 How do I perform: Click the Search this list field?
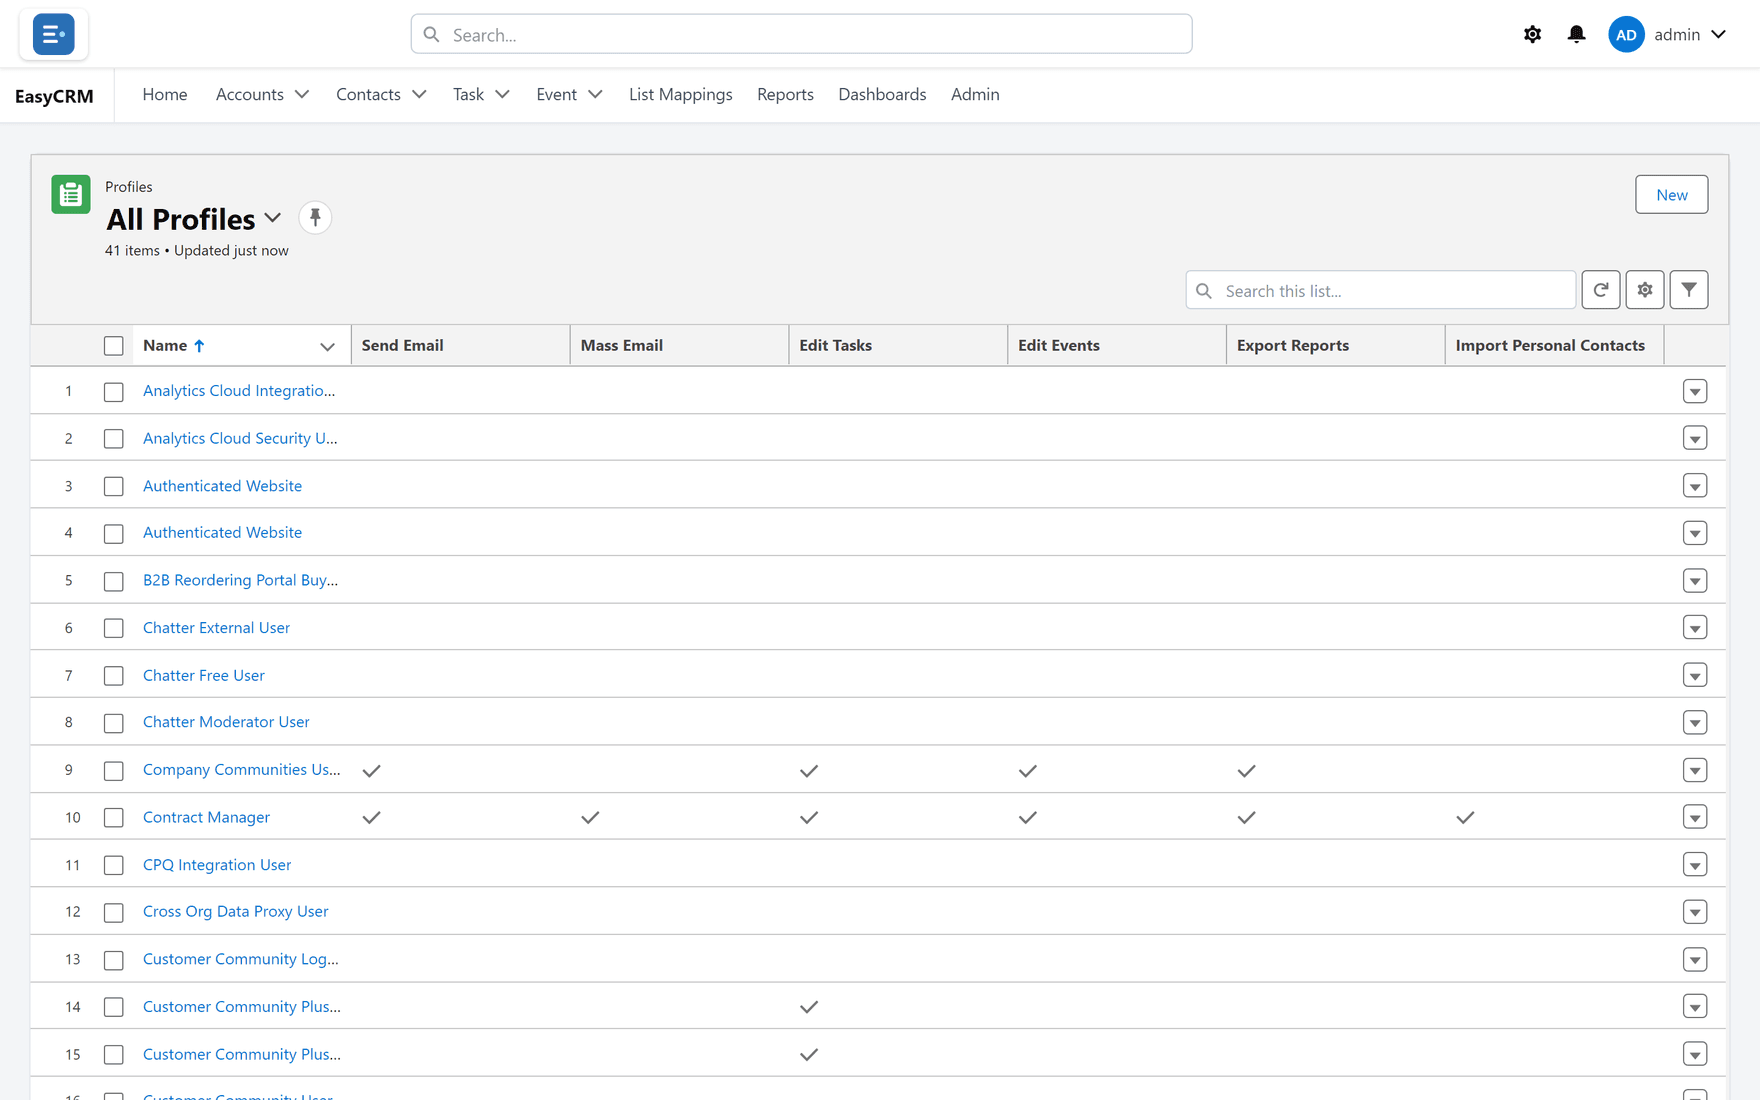tap(1380, 290)
